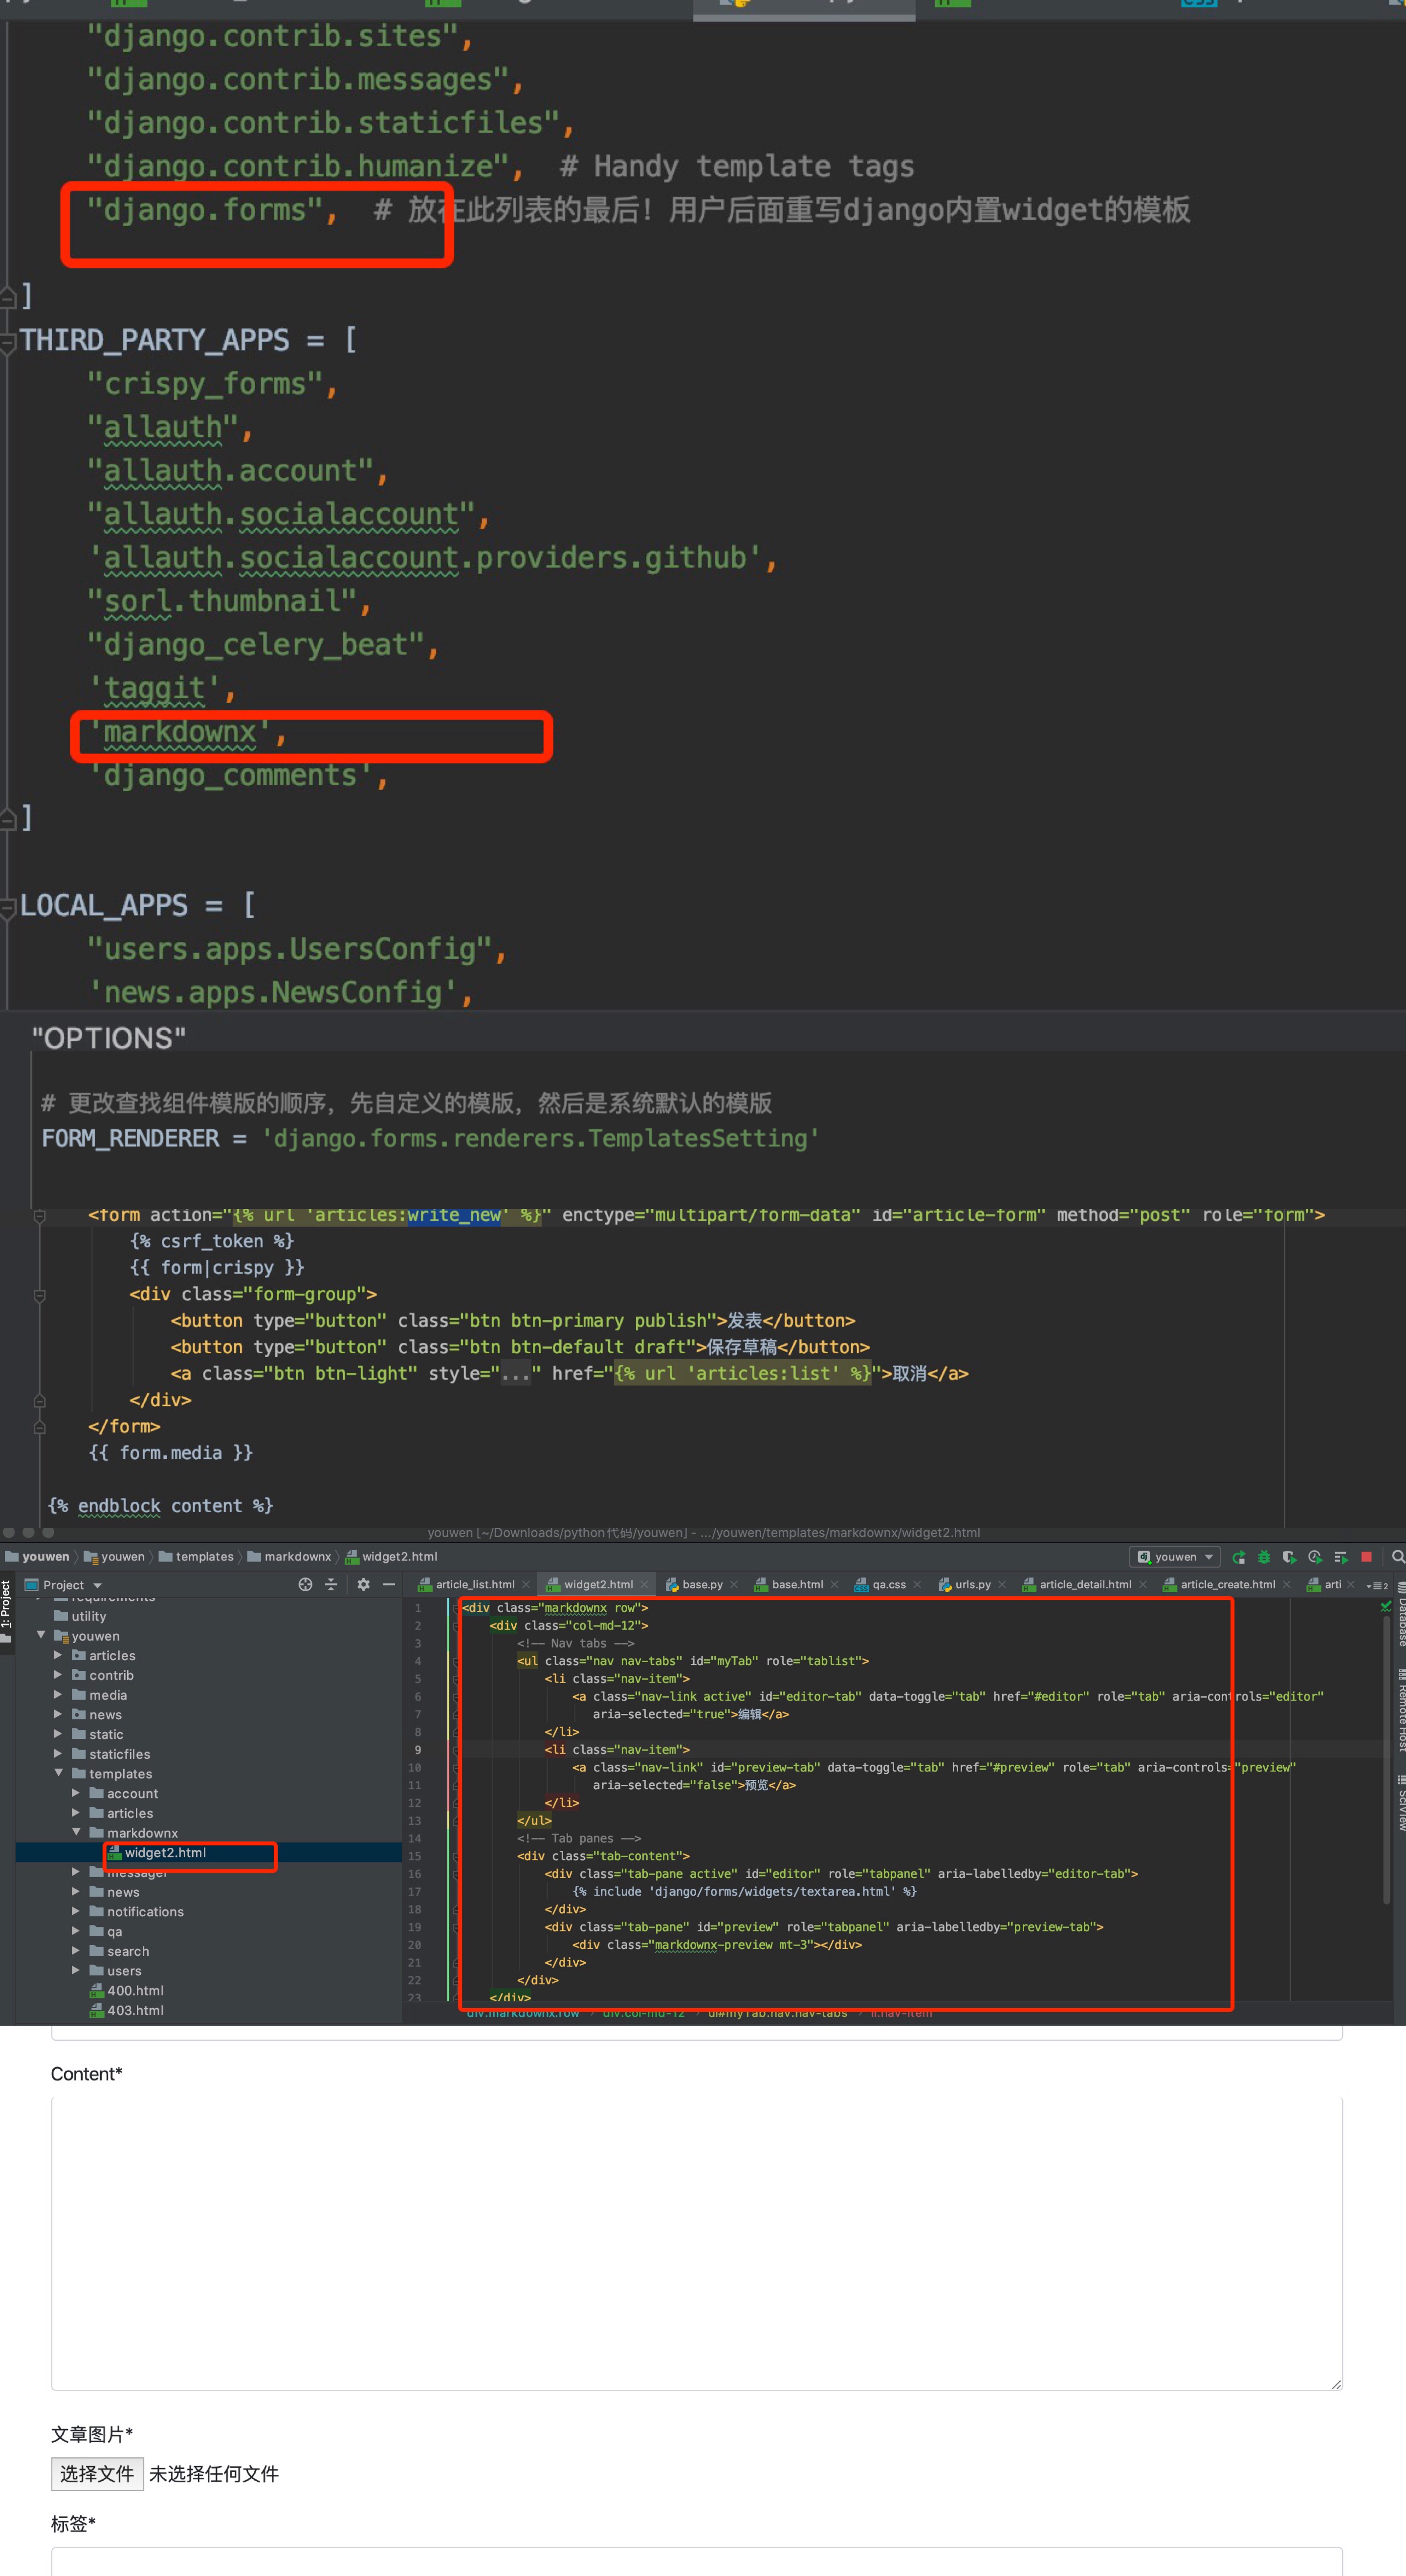Click the green Run youwen icon
Viewport: 1406px width, 2576px height.
click(x=1239, y=1557)
